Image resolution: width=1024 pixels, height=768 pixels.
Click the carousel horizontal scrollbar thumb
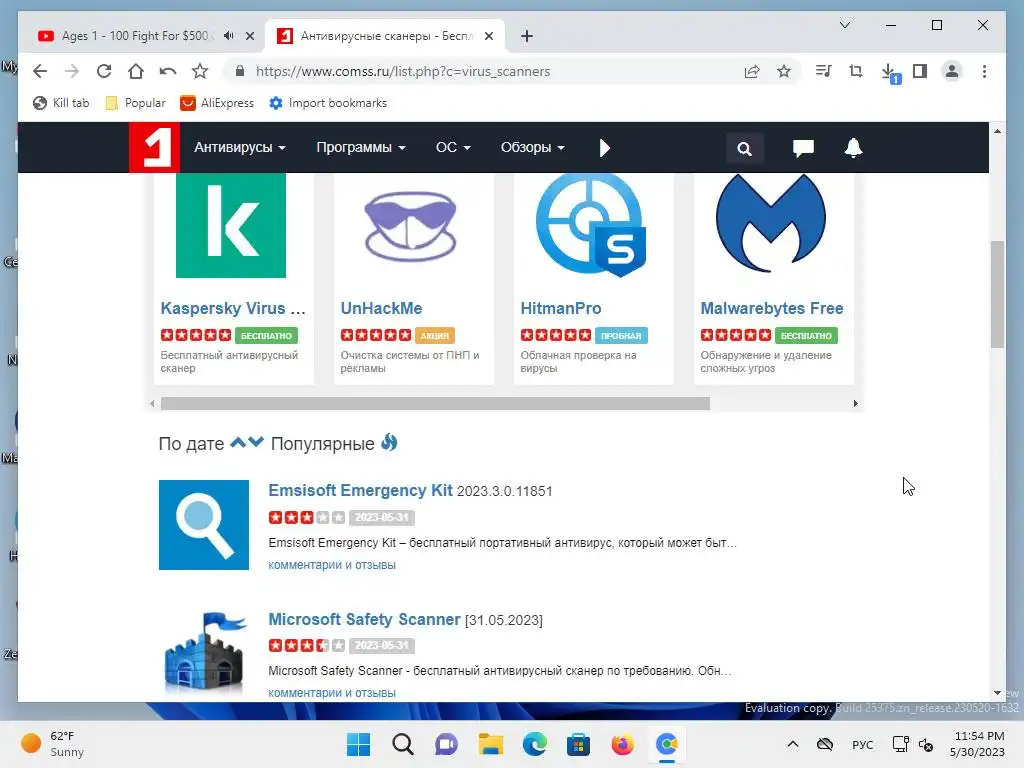(x=435, y=404)
